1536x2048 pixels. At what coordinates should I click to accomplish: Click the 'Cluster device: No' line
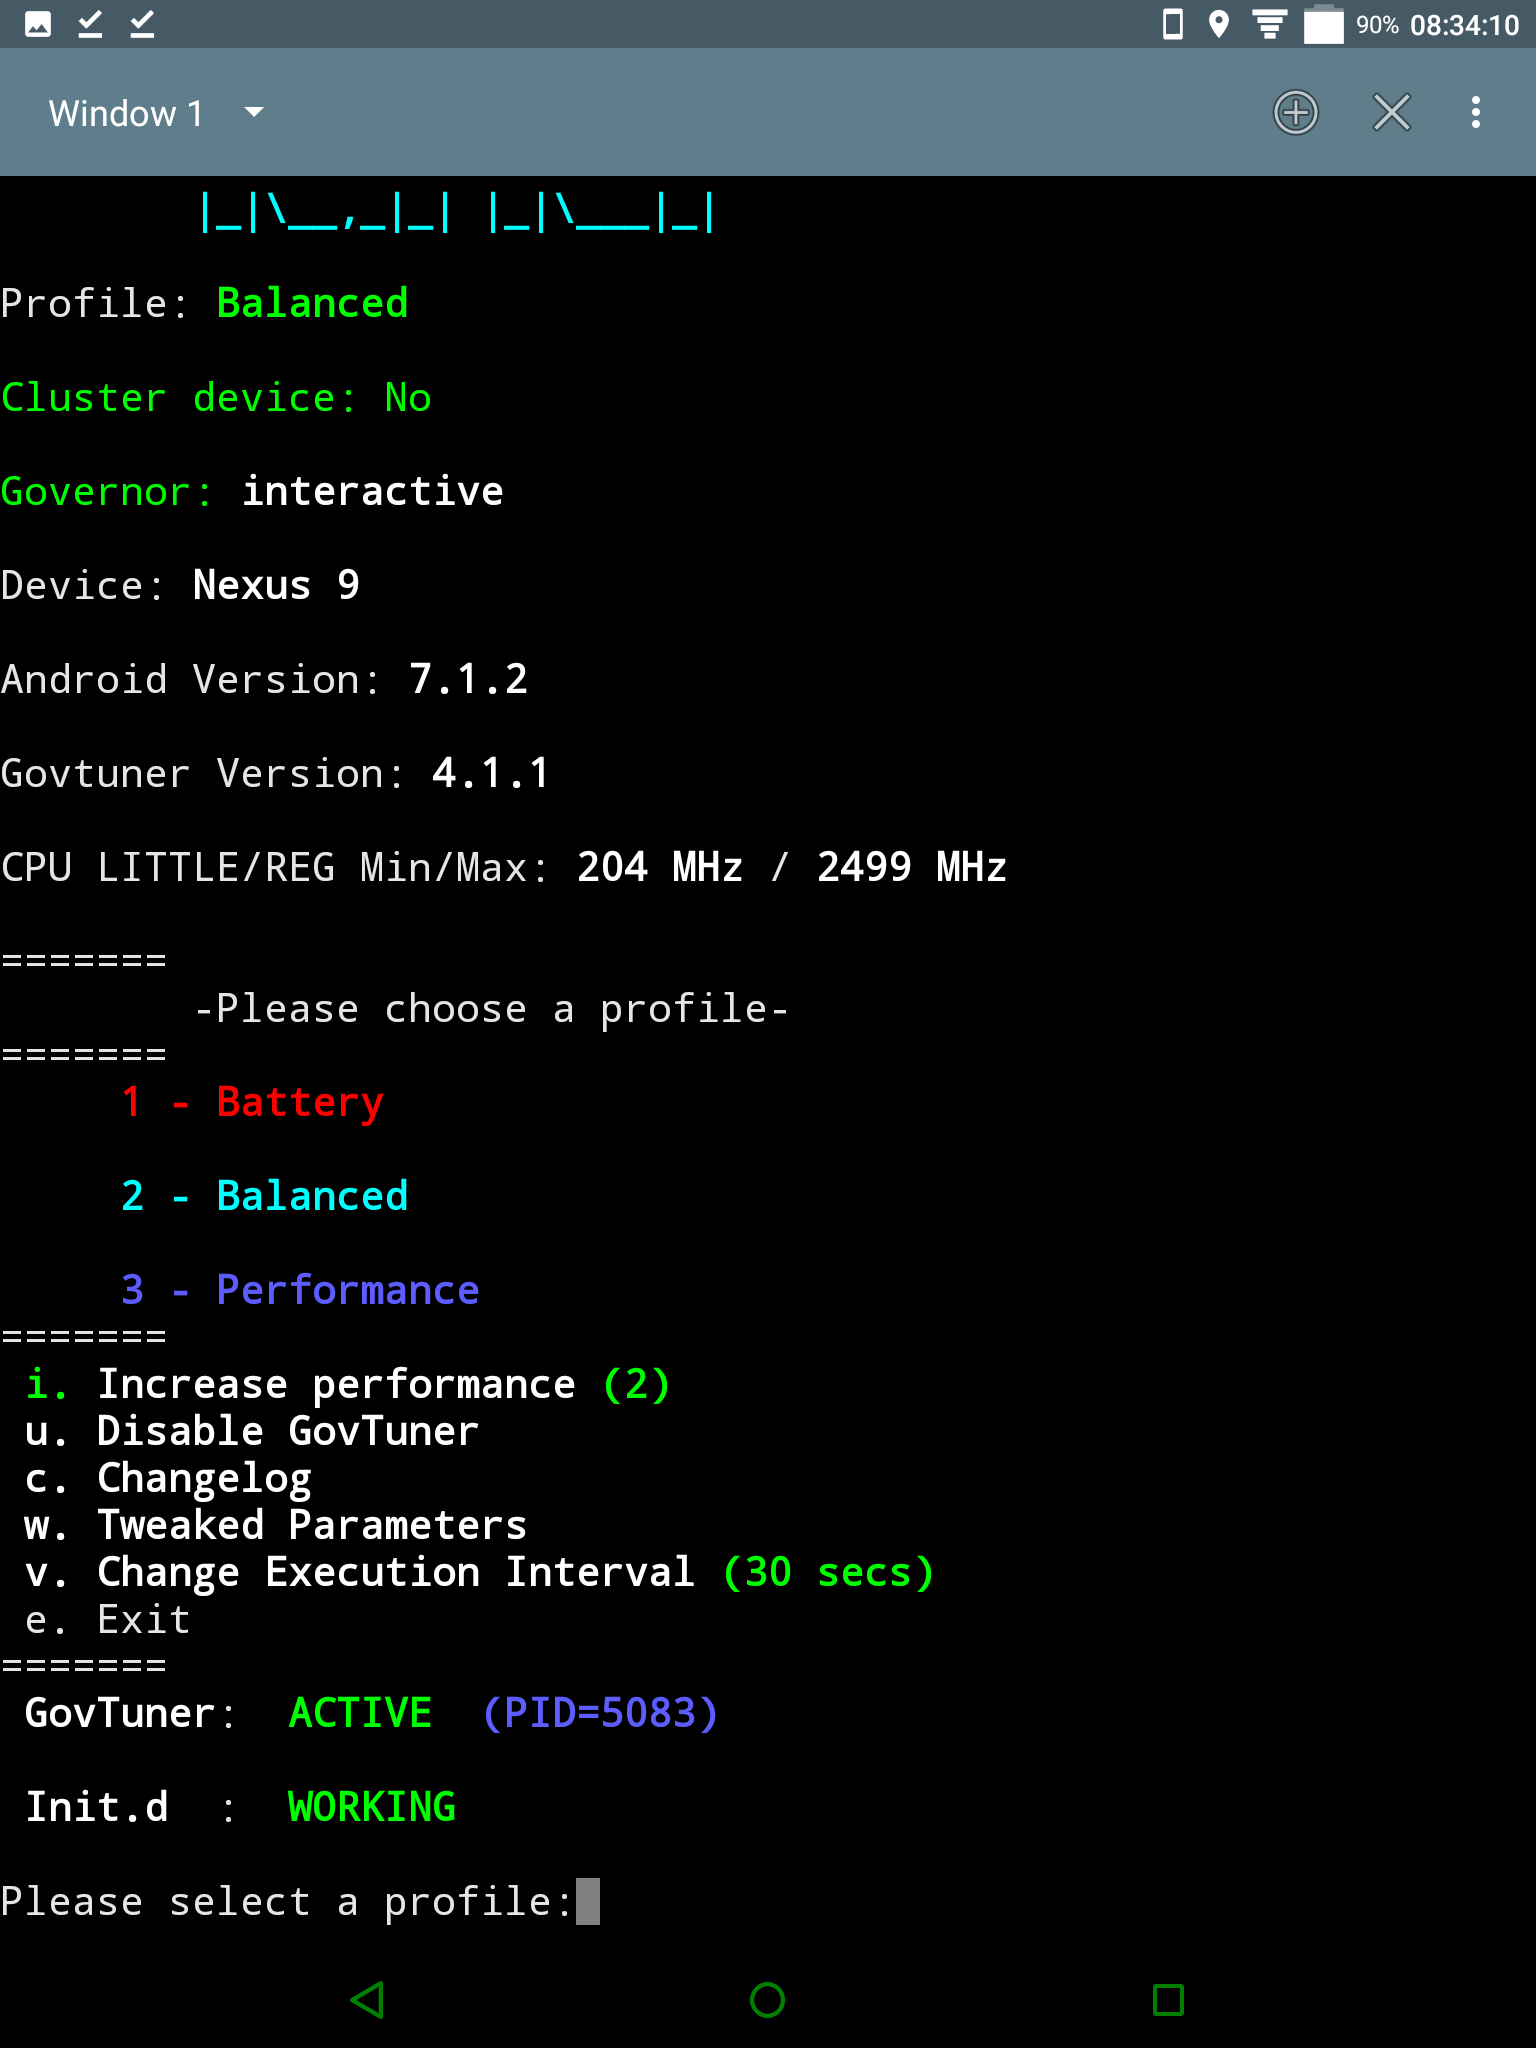[216, 397]
